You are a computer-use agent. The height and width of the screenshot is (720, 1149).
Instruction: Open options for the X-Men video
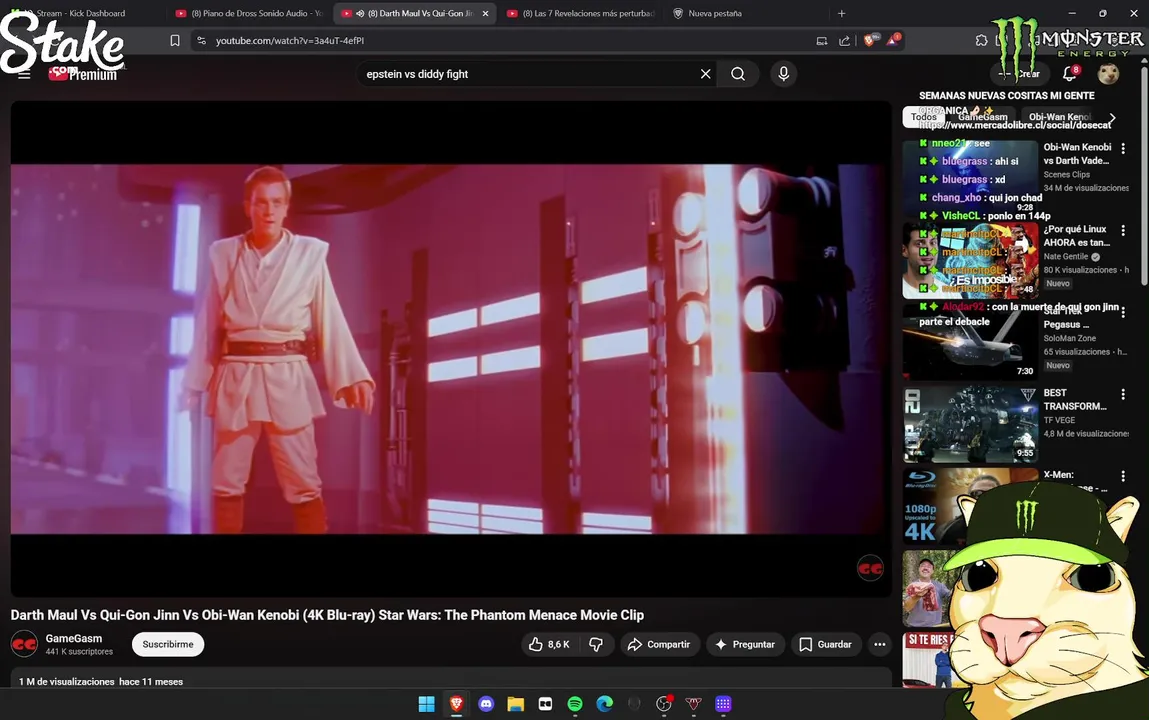(1123, 477)
